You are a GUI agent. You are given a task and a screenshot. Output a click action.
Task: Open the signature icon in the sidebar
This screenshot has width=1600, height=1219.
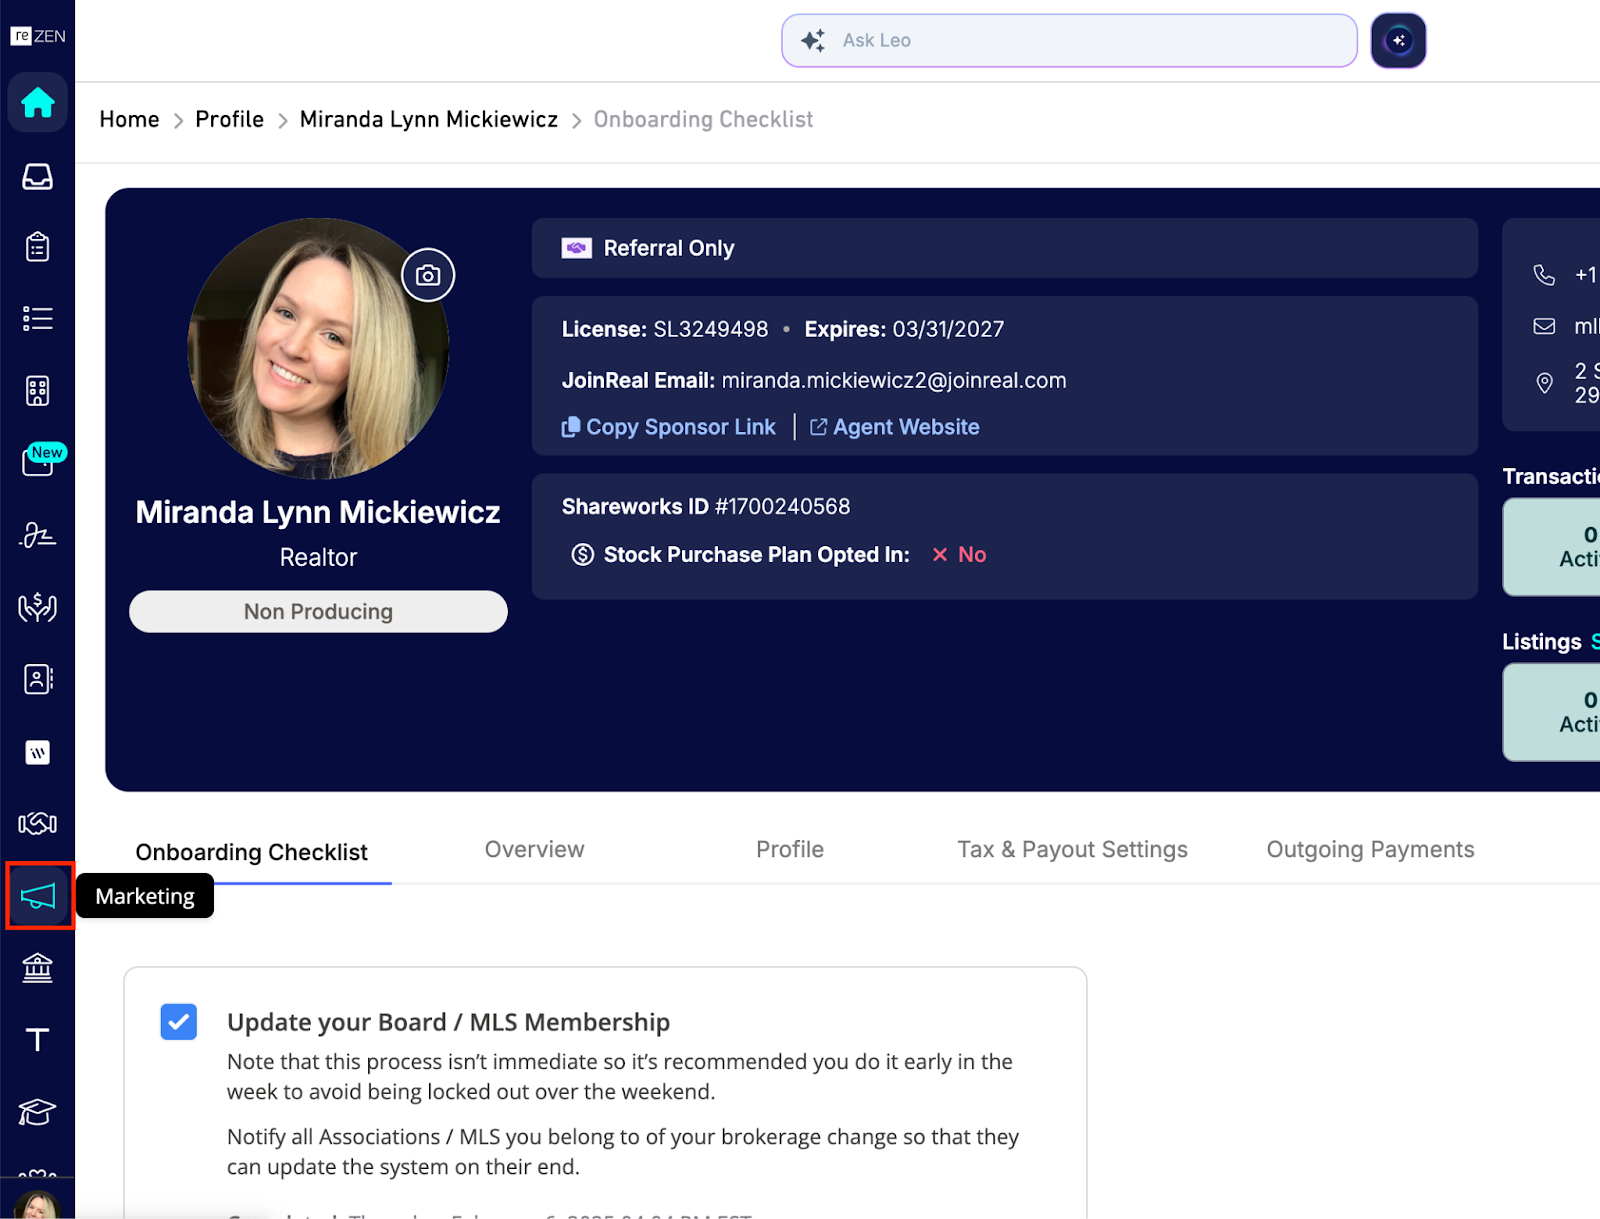(x=37, y=535)
